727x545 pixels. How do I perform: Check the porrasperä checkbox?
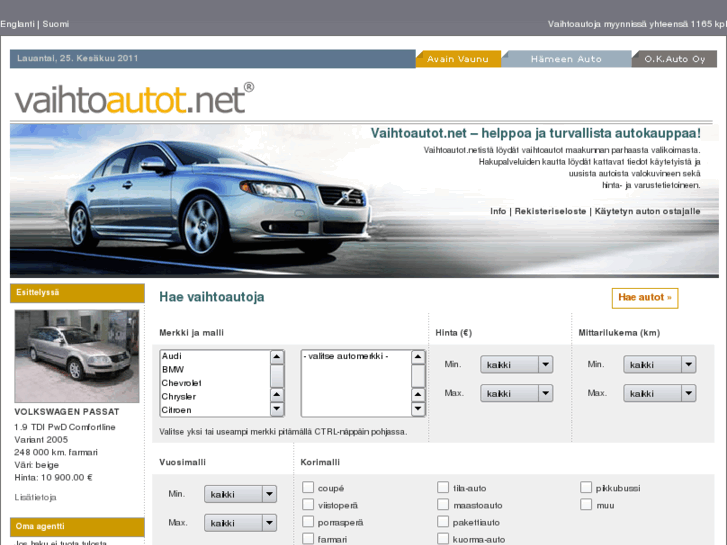tap(308, 521)
